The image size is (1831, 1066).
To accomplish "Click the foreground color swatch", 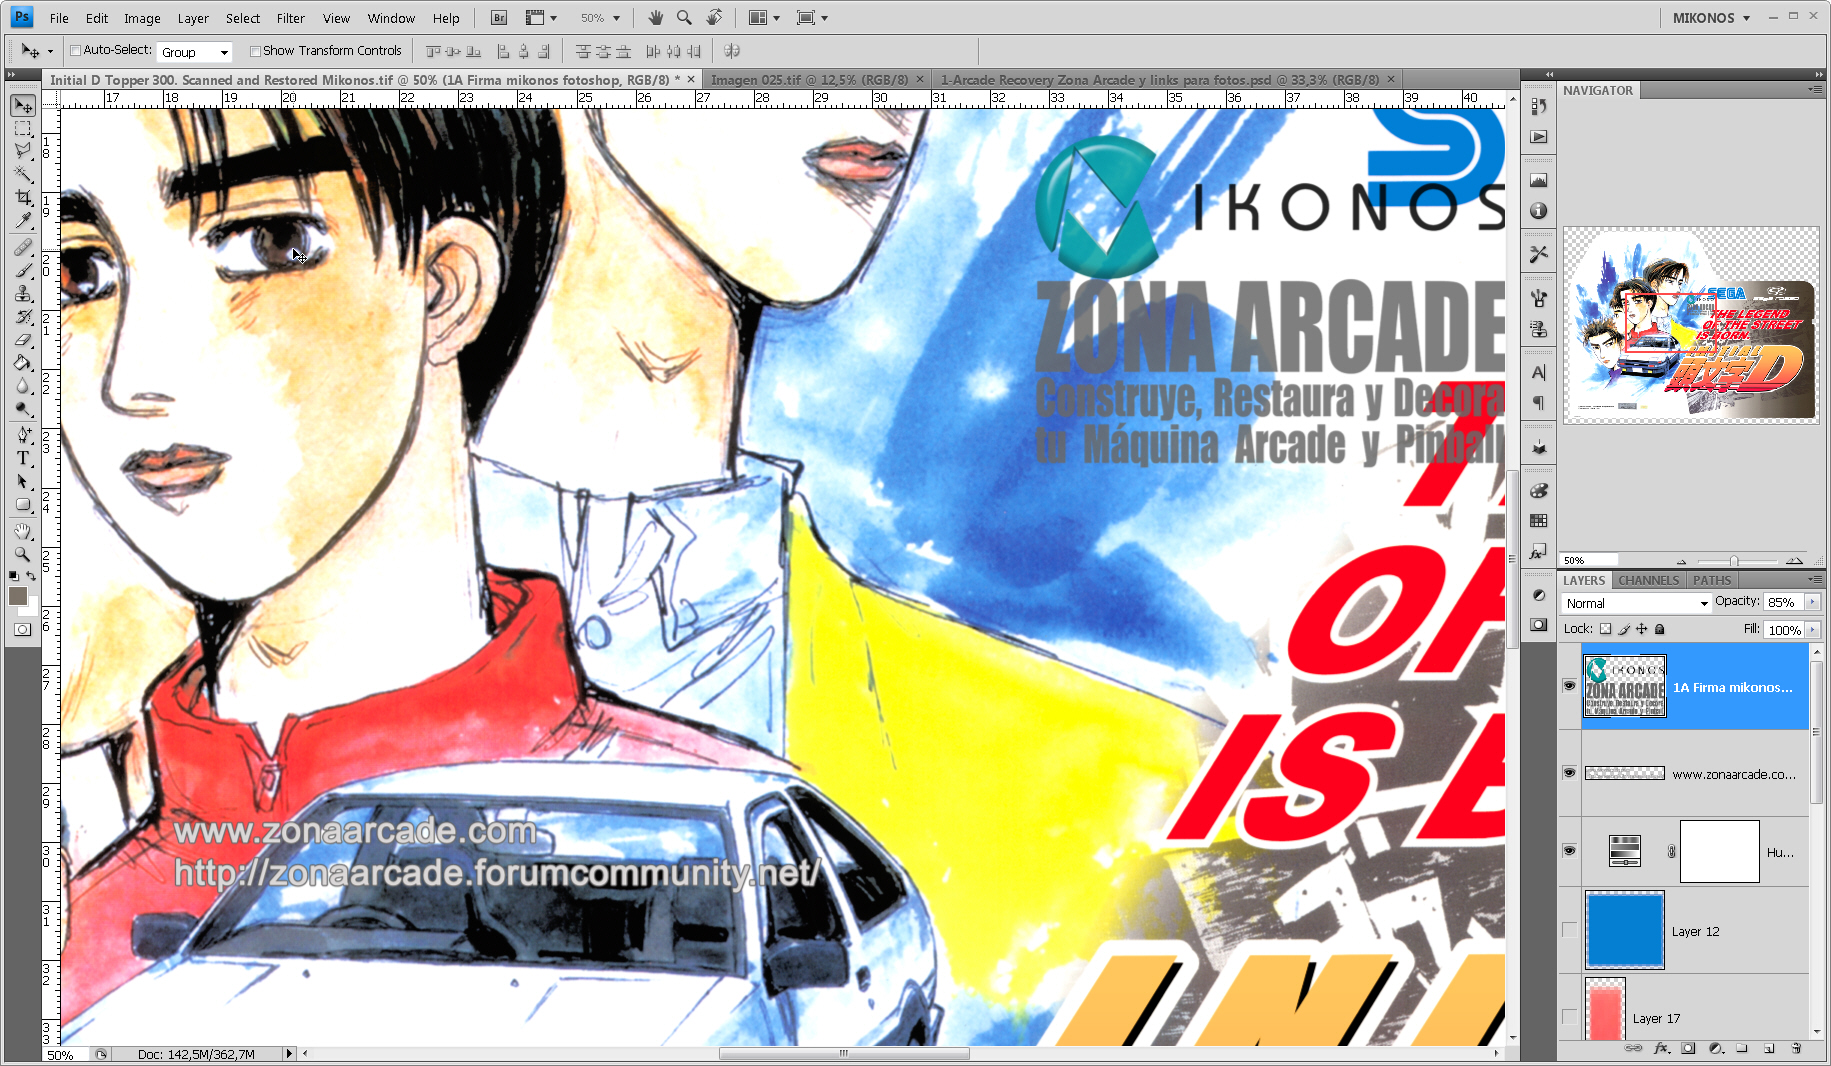I will pyautogui.click(x=17, y=596).
